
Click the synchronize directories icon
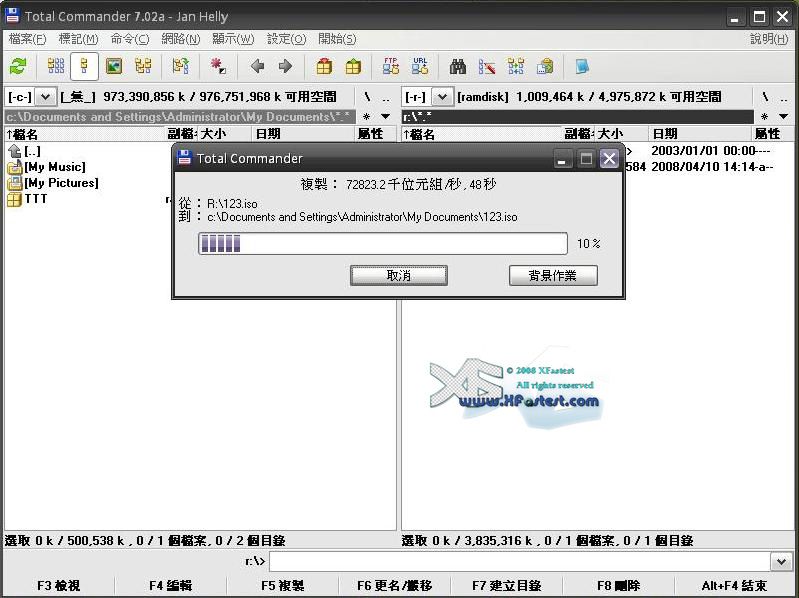[x=516, y=66]
